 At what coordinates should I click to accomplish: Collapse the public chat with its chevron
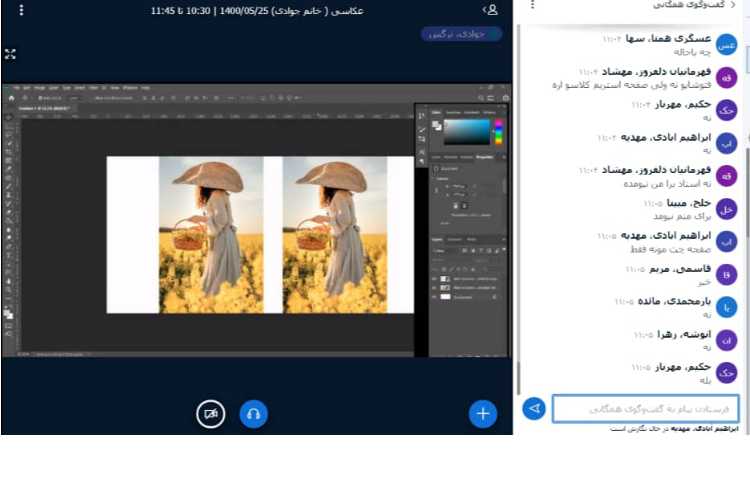(733, 5)
